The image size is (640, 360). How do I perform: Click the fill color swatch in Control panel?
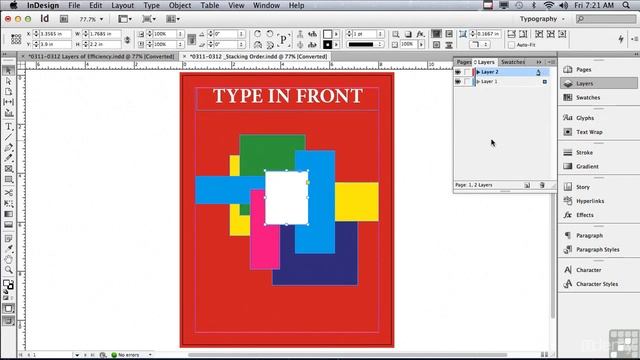pyautogui.click(x=327, y=34)
